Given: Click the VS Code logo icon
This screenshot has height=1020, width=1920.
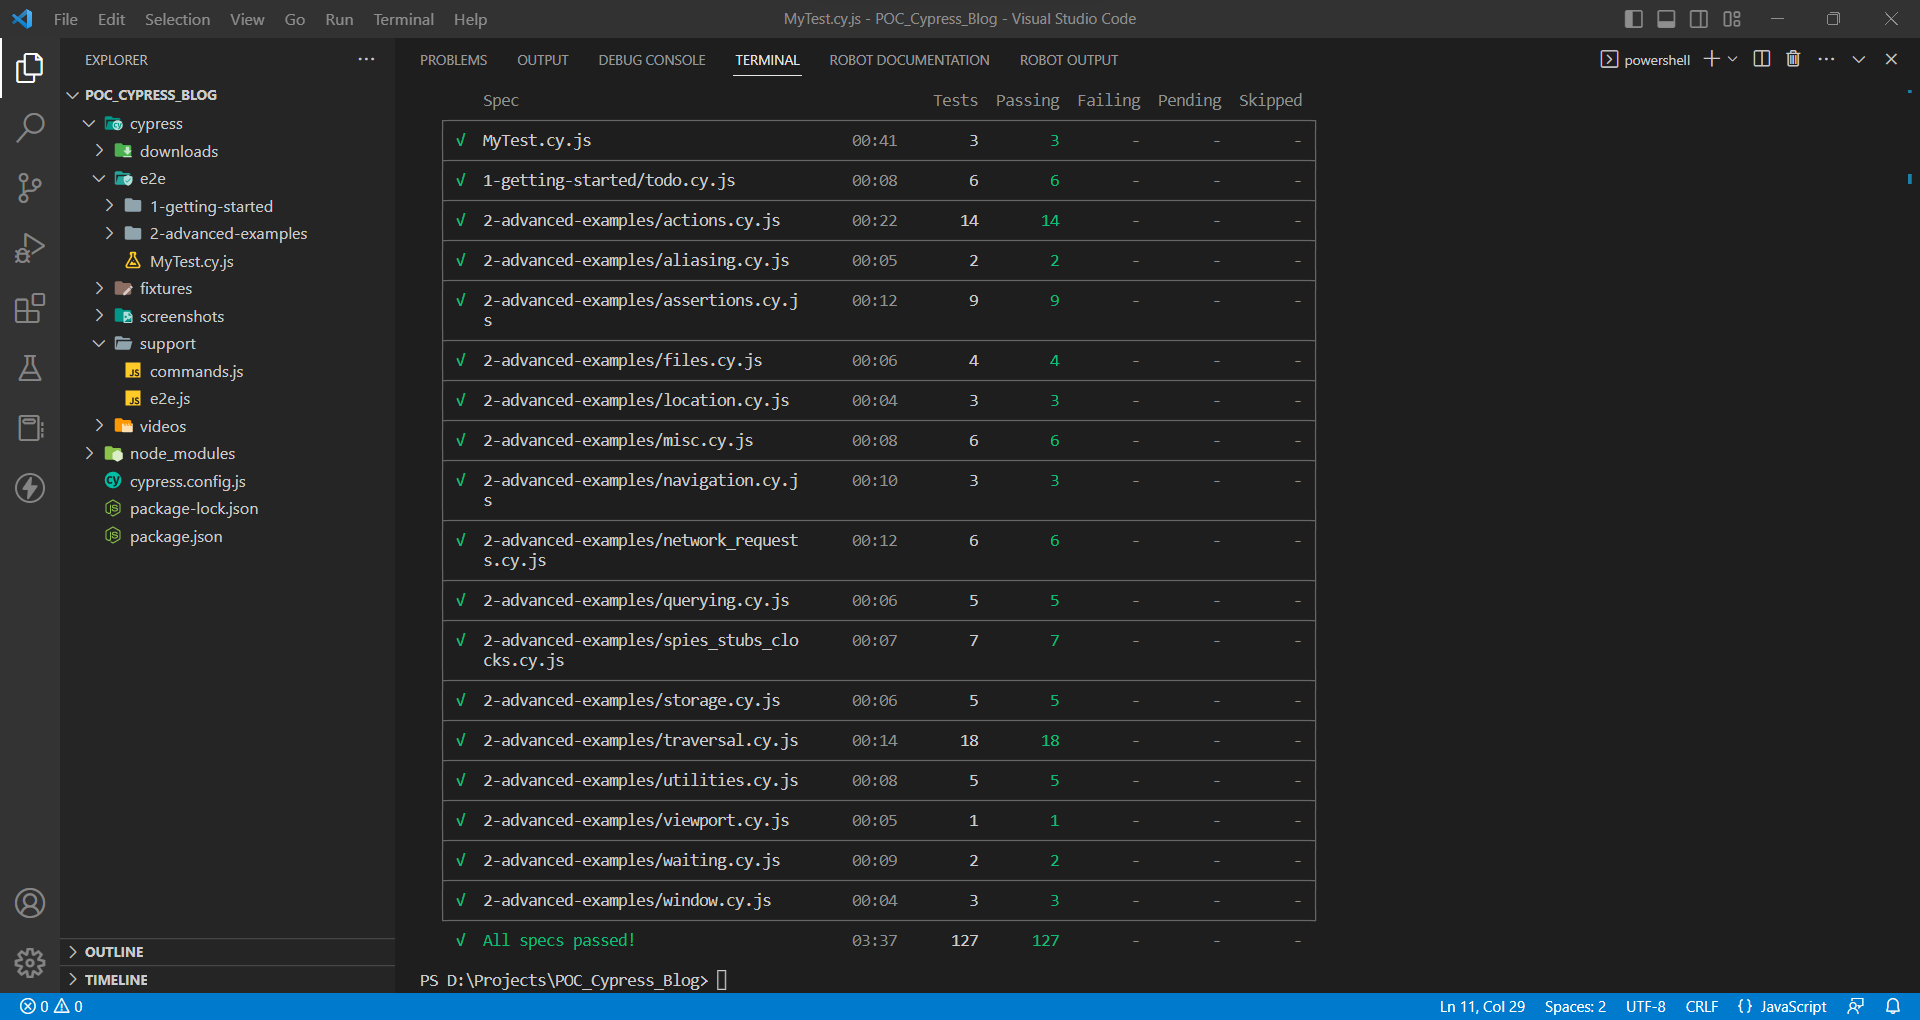Looking at the screenshot, I should pyautogui.click(x=22, y=19).
